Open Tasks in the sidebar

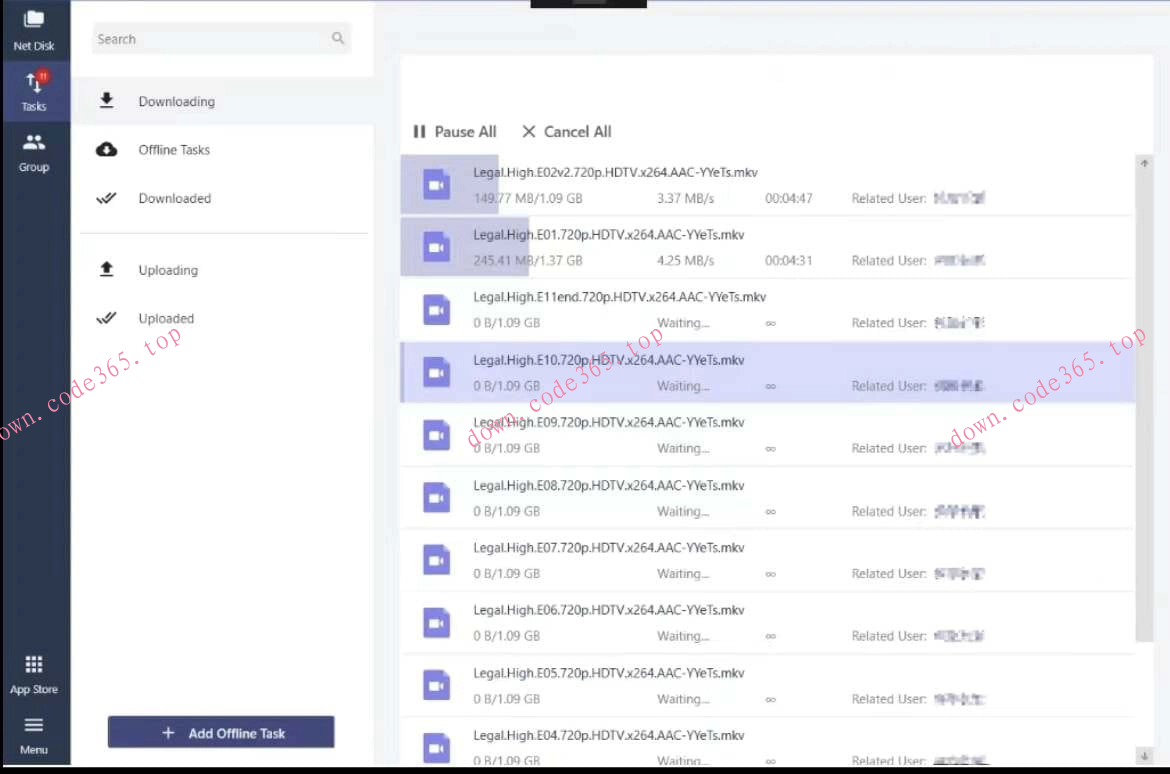tap(34, 91)
